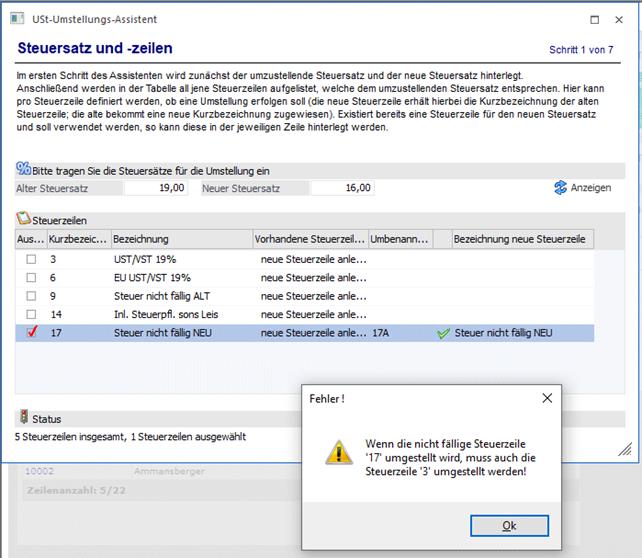Open Vorhandene Steuerzeile cell for row 14
The width and height of the screenshot is (642, 558).
point(312,315)
